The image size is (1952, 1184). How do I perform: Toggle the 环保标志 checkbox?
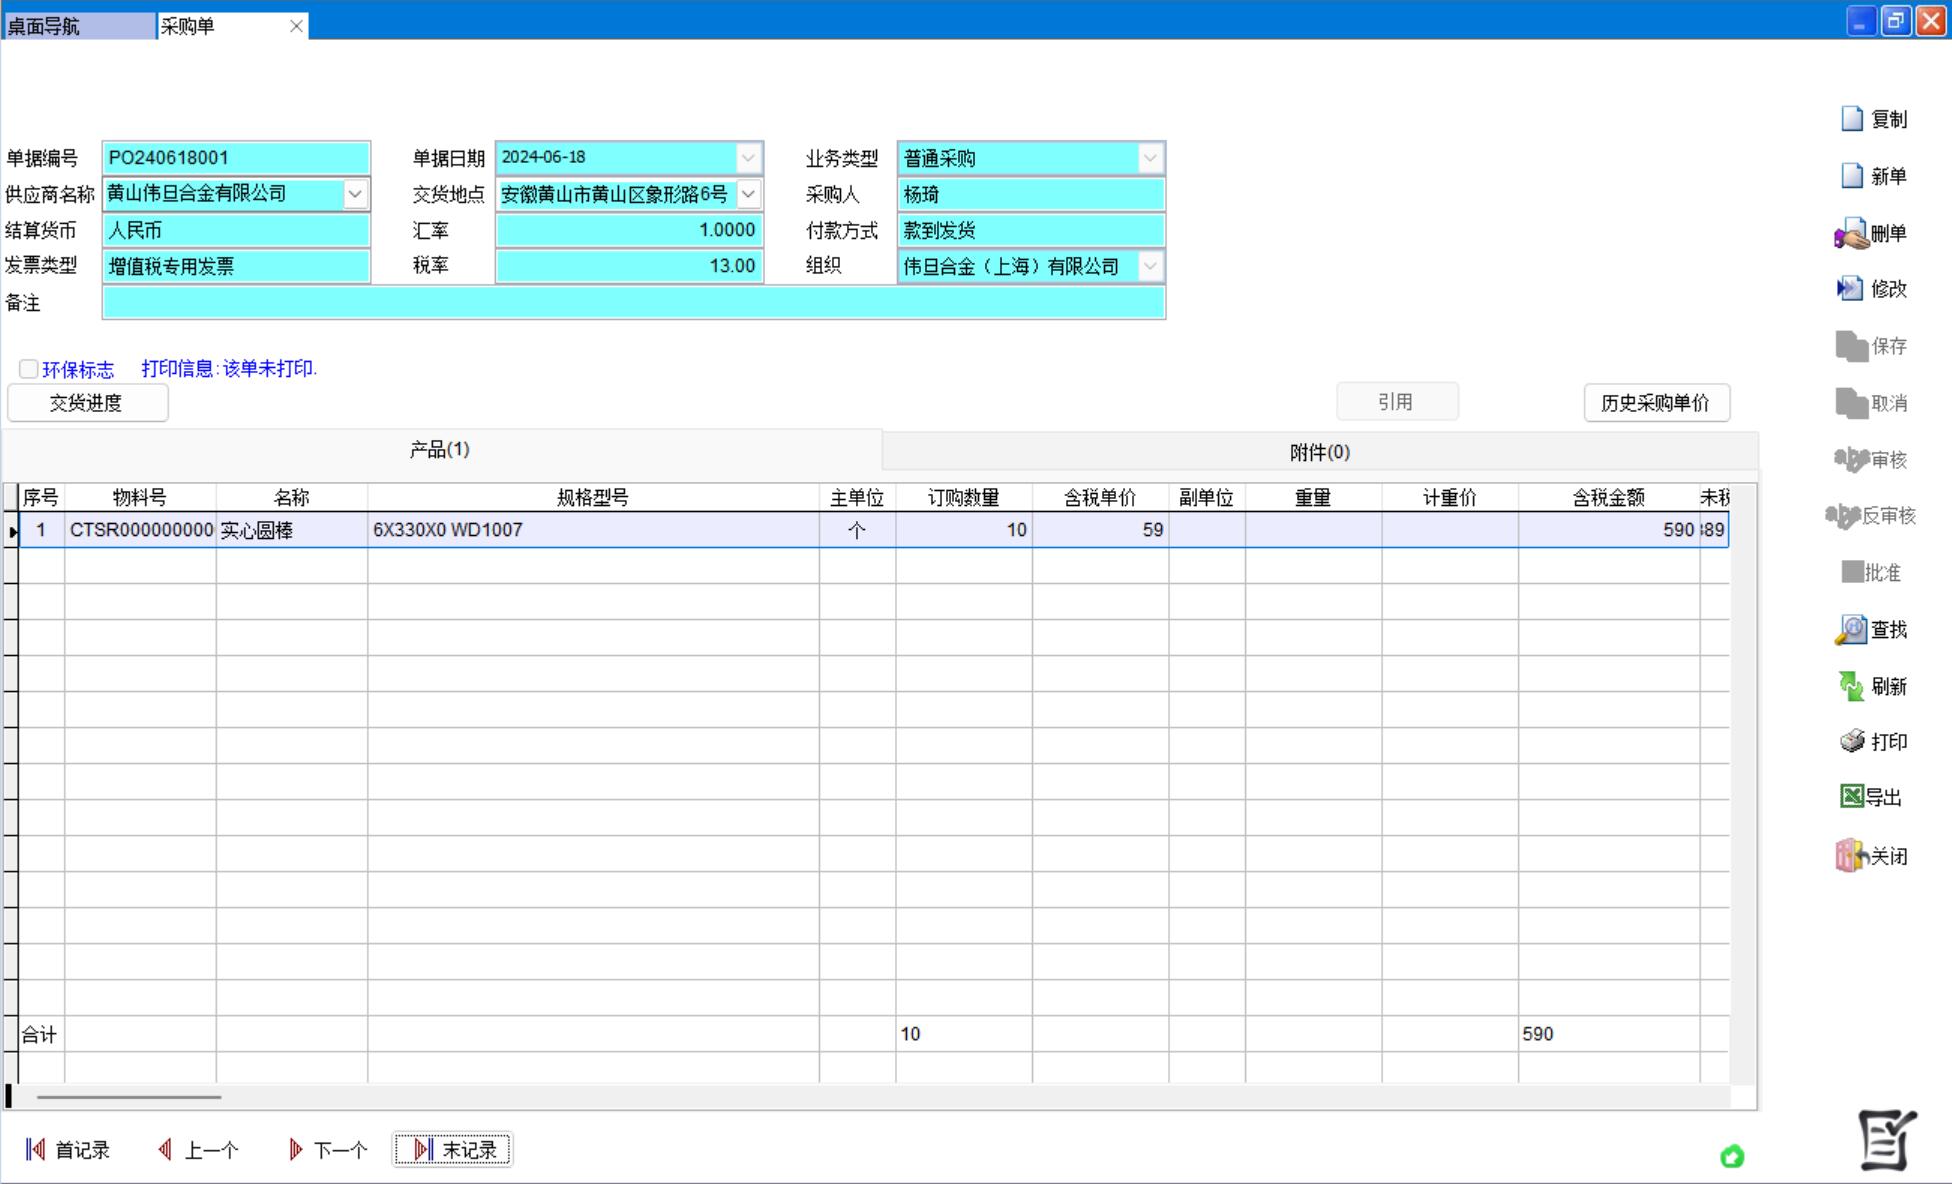(x=29, y=369)
